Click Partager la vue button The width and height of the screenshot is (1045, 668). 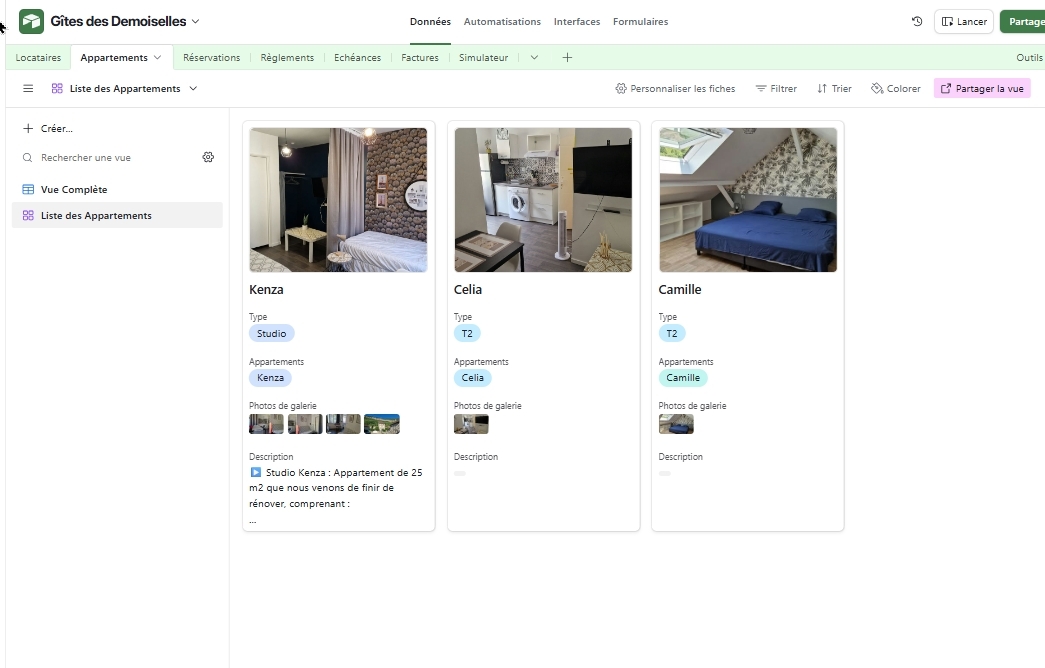tap(982, 89)
